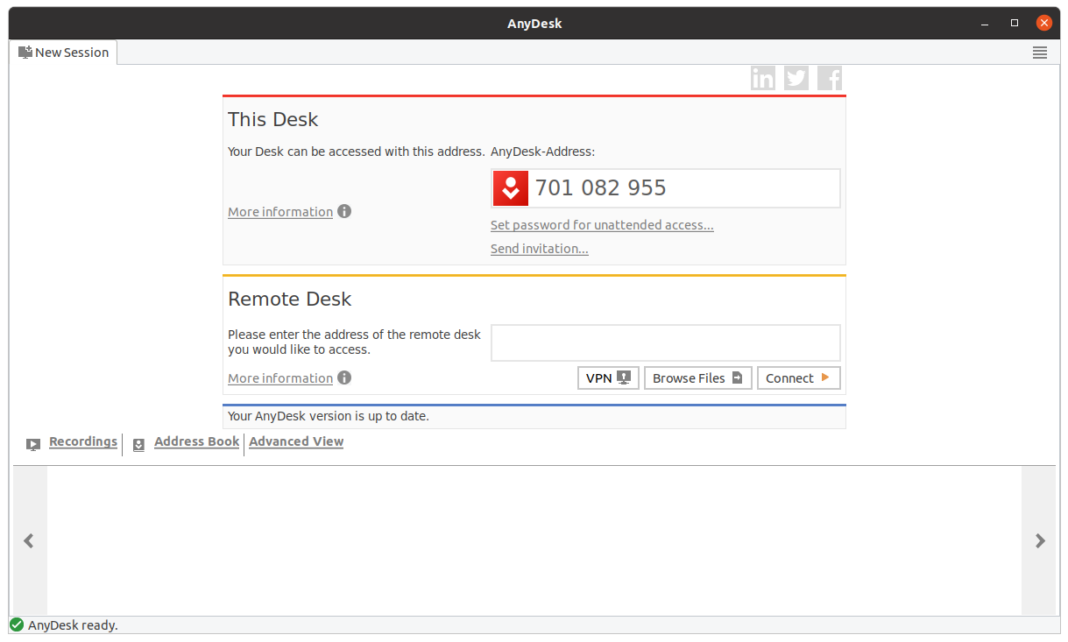This screenshot has height=642, width=1068.
Task: Open the AnyDesk hamburger menu
Action: coord(1039,52)
